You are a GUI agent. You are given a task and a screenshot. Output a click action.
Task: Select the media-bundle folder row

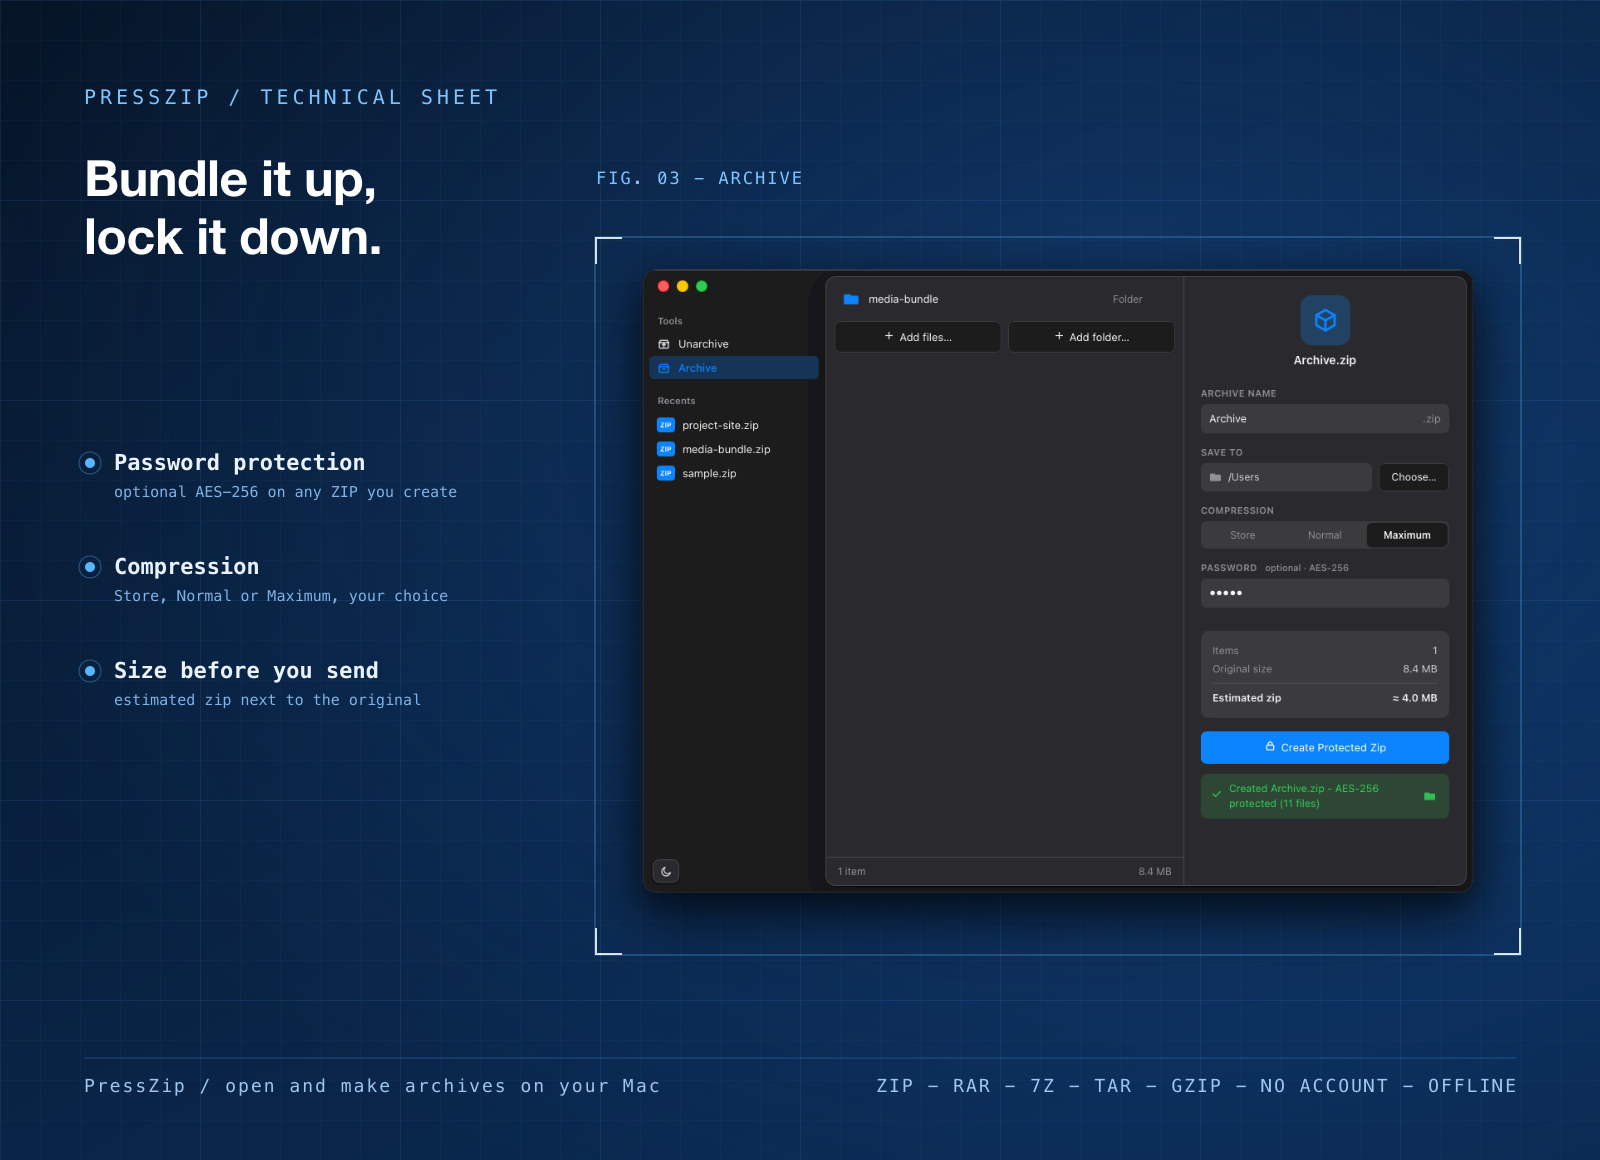pyautogui.click(x=1004, y=299)
